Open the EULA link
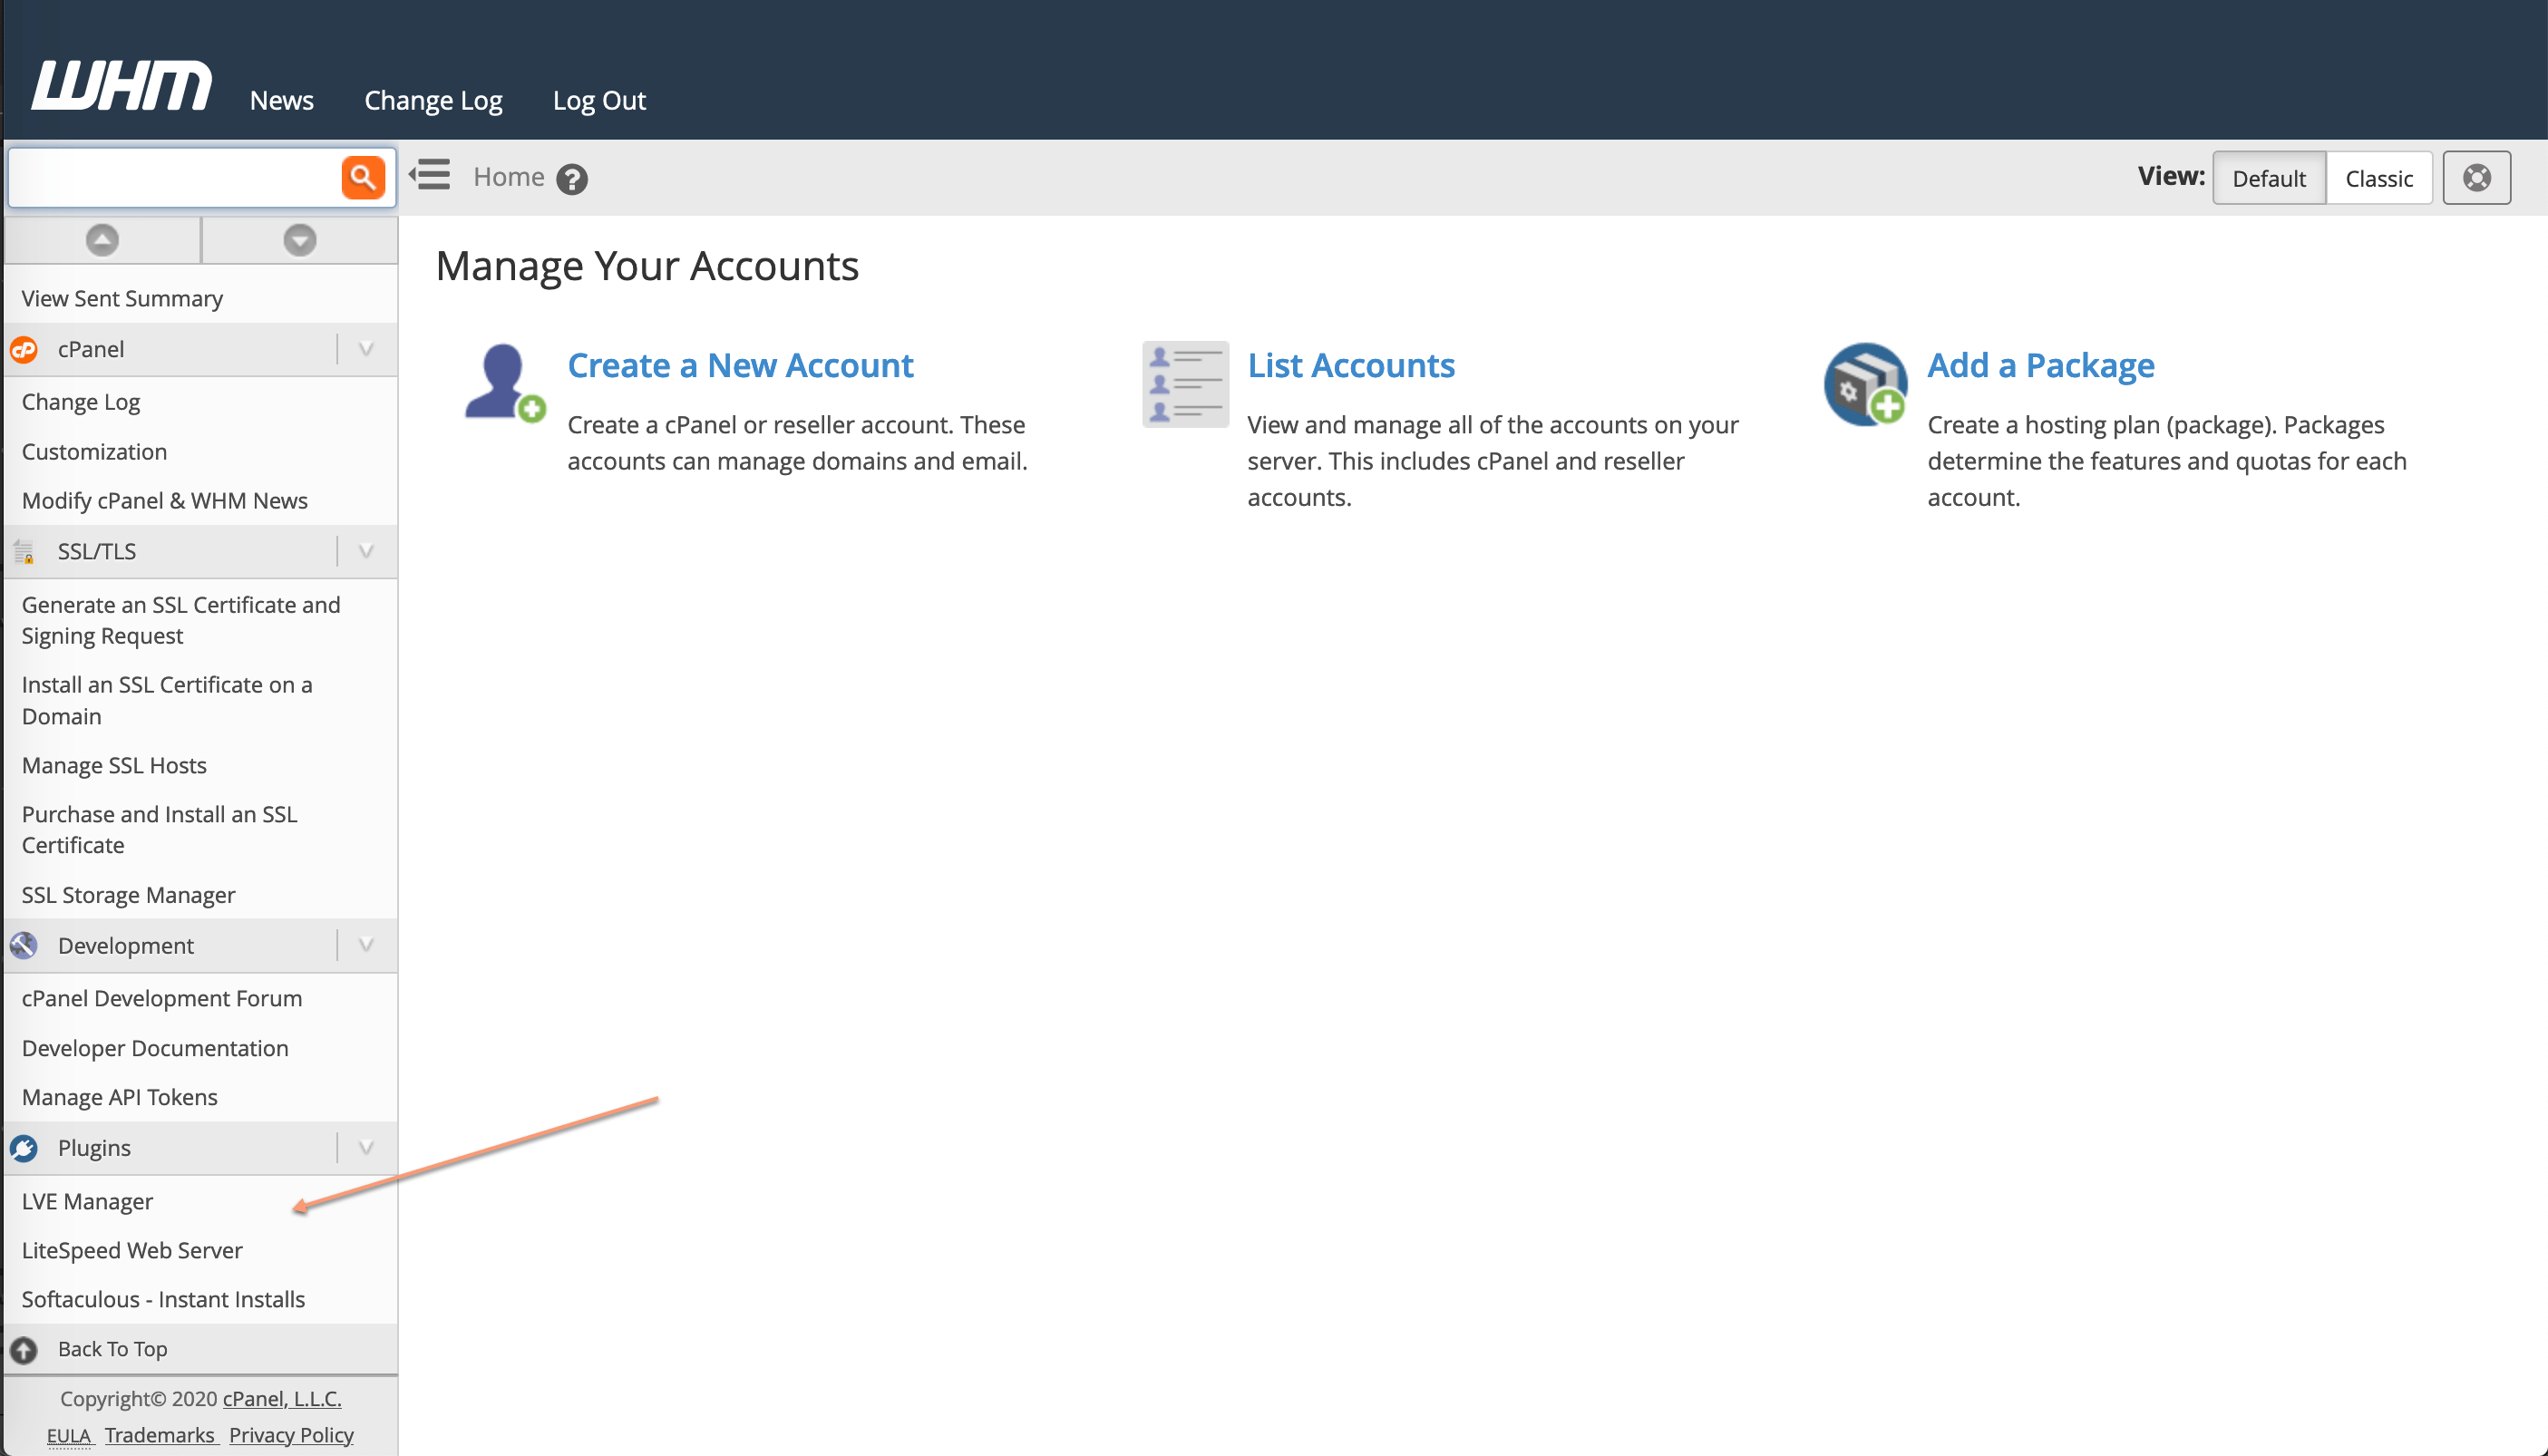 pos(69,1435)
